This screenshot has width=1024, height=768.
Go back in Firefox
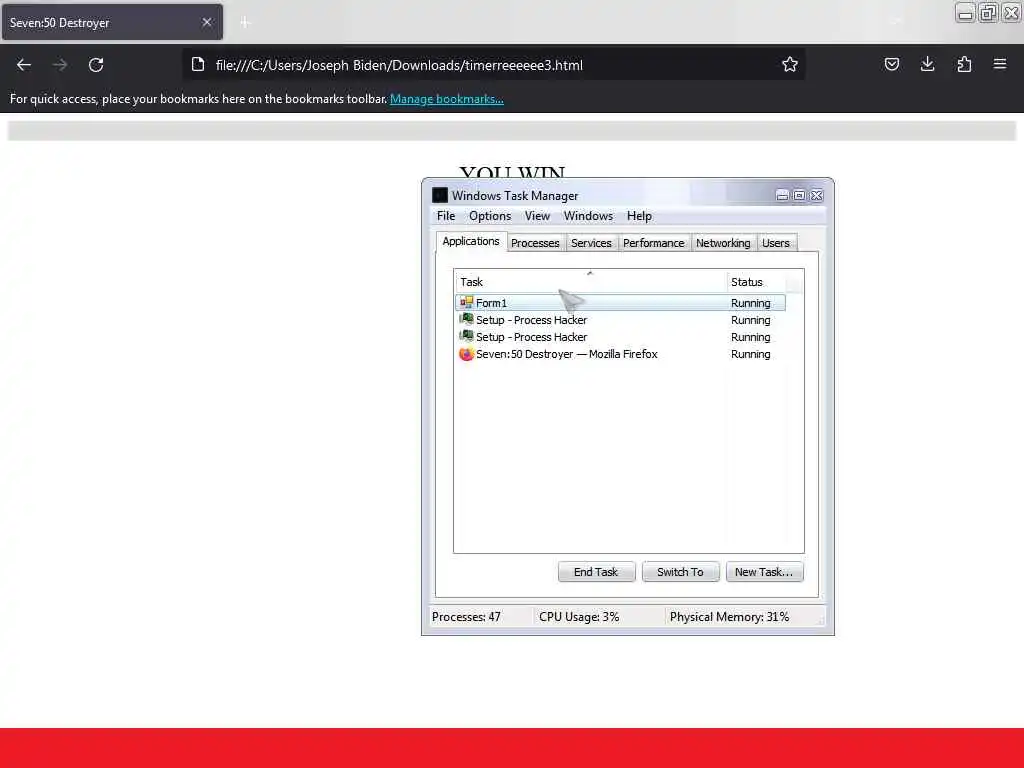tap(24, 65)
